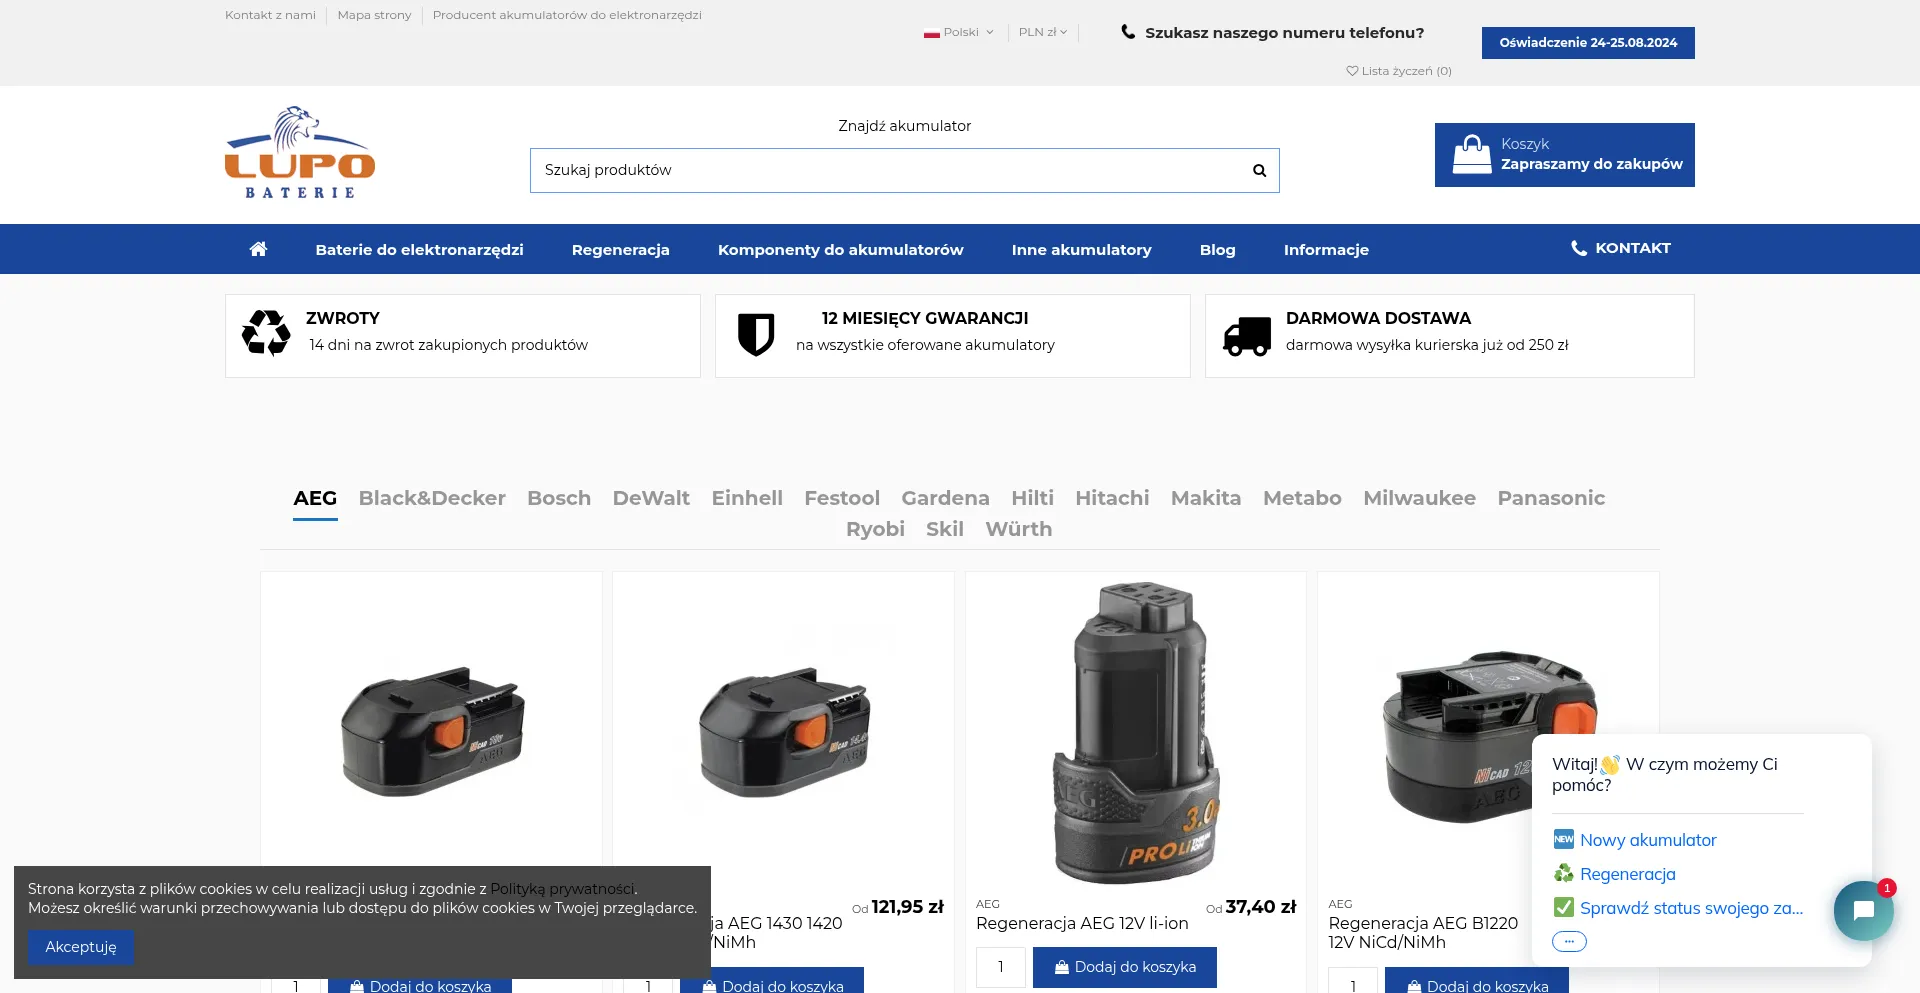Screen dimensions: 1920x993
Task: Accept cookies with Akceptuję button
Action: click(81, 947)
